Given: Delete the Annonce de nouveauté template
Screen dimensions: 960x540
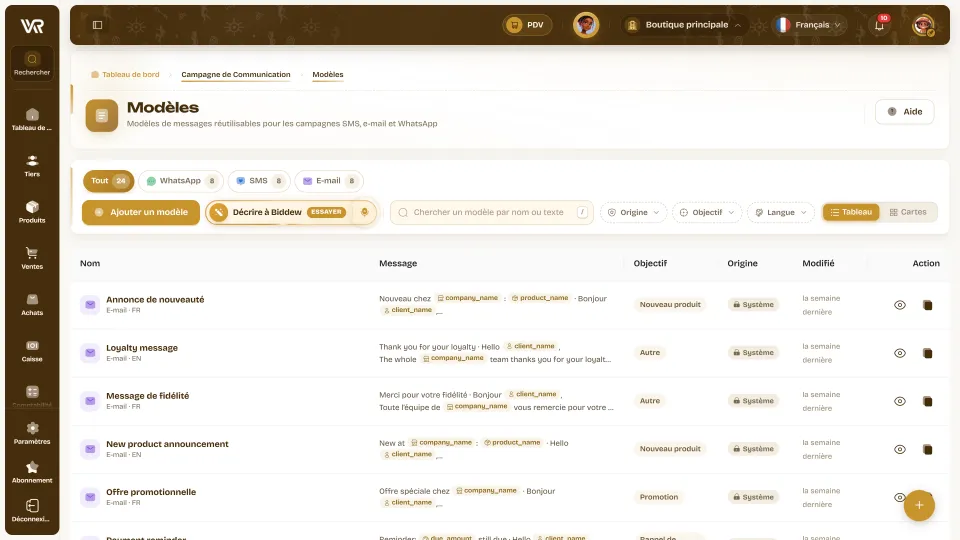Looking at the screenshot, I should click(928, 305).
